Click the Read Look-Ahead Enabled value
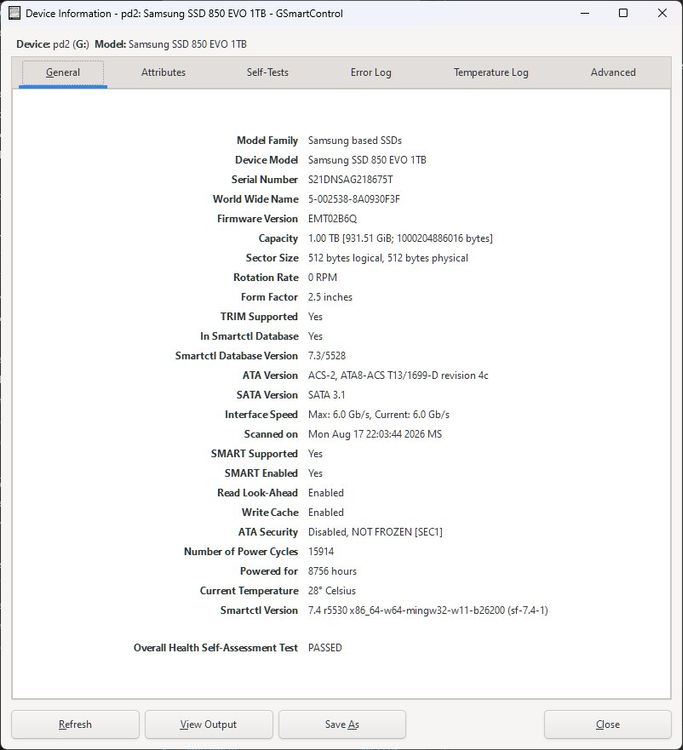This screenshot has height=750, width=683. pos(326,493)
